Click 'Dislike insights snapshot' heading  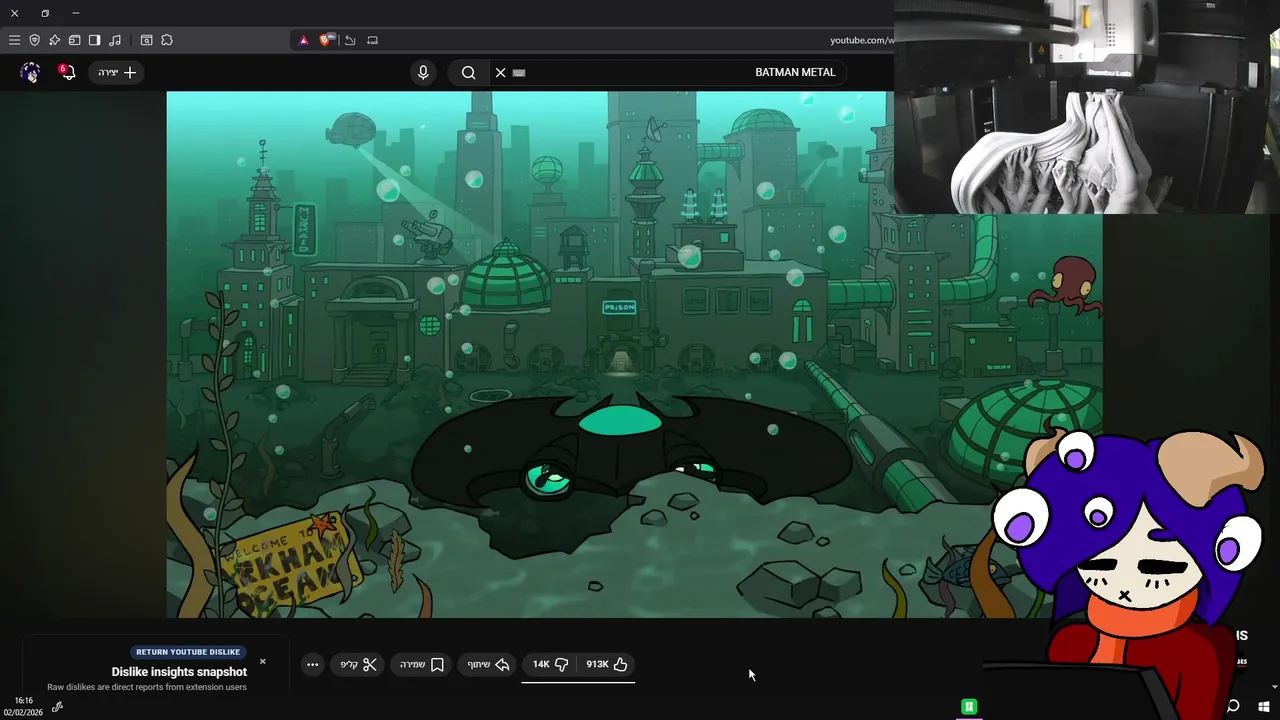click(179, 672)
